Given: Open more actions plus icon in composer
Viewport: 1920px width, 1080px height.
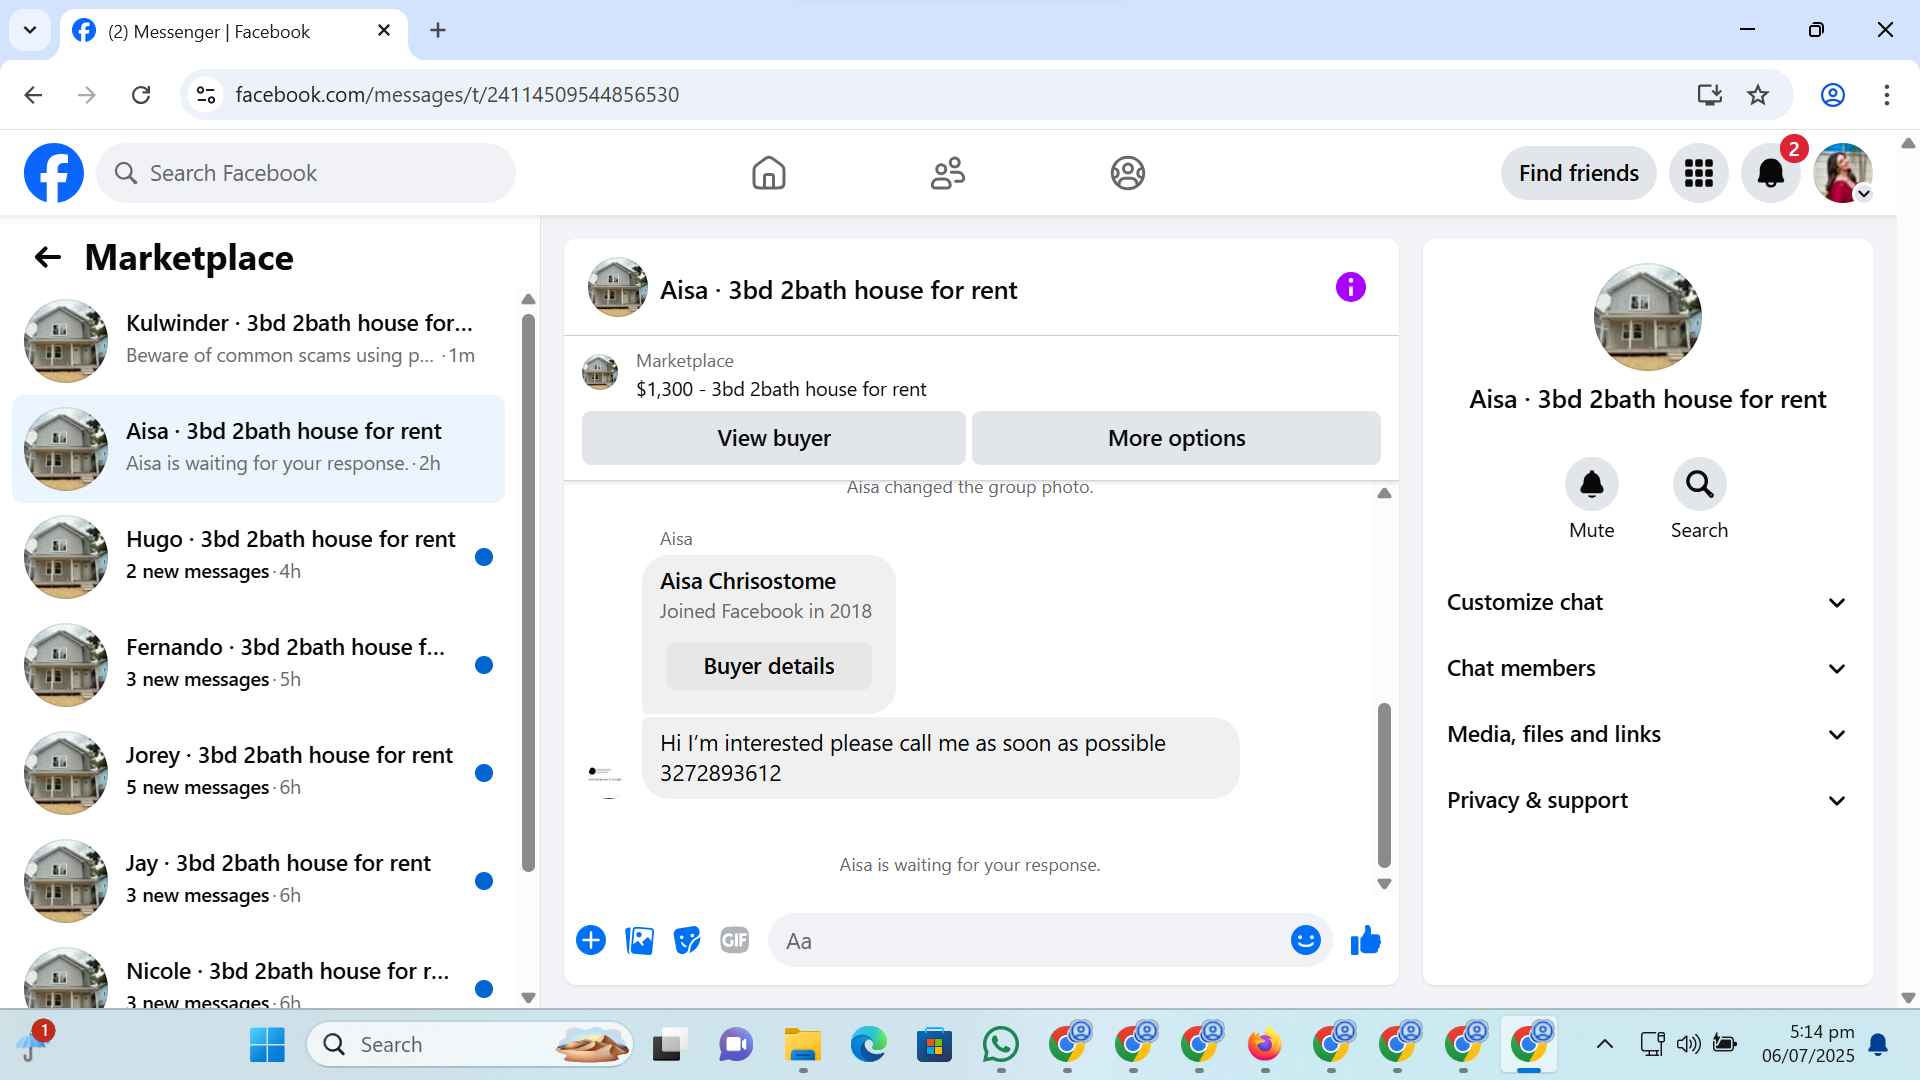Looking at the screenshot, I should tap(591, 940).
